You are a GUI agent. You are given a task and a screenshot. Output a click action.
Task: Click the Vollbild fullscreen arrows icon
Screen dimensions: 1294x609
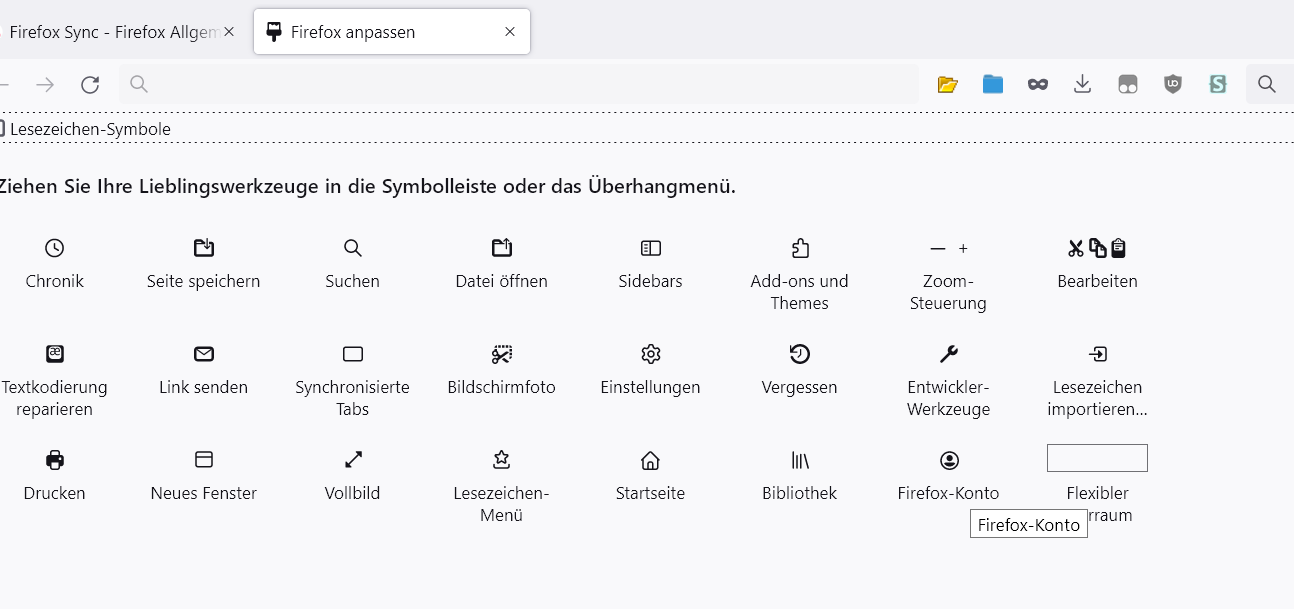pos(353,460)
